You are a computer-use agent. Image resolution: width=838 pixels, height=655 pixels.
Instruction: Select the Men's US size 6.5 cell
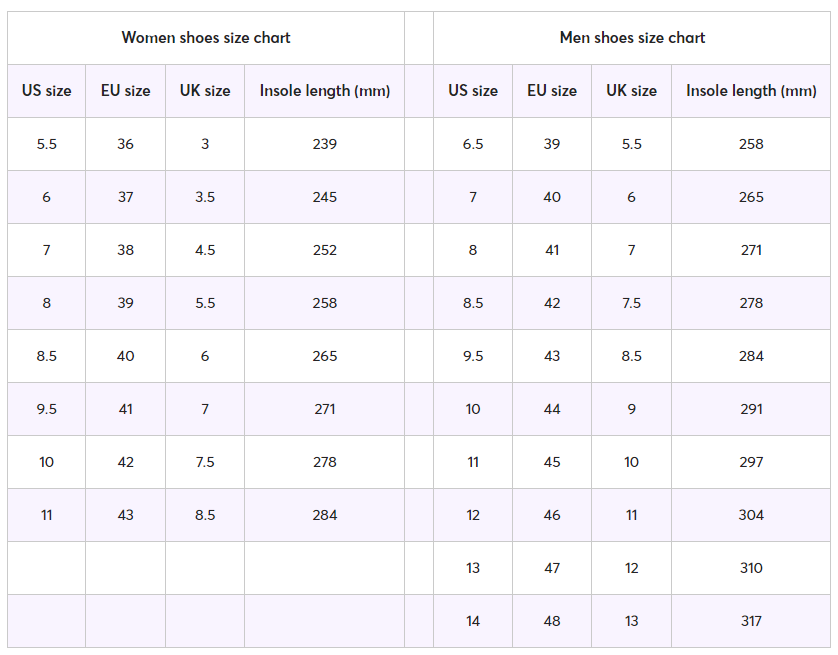tap(473, 144)
